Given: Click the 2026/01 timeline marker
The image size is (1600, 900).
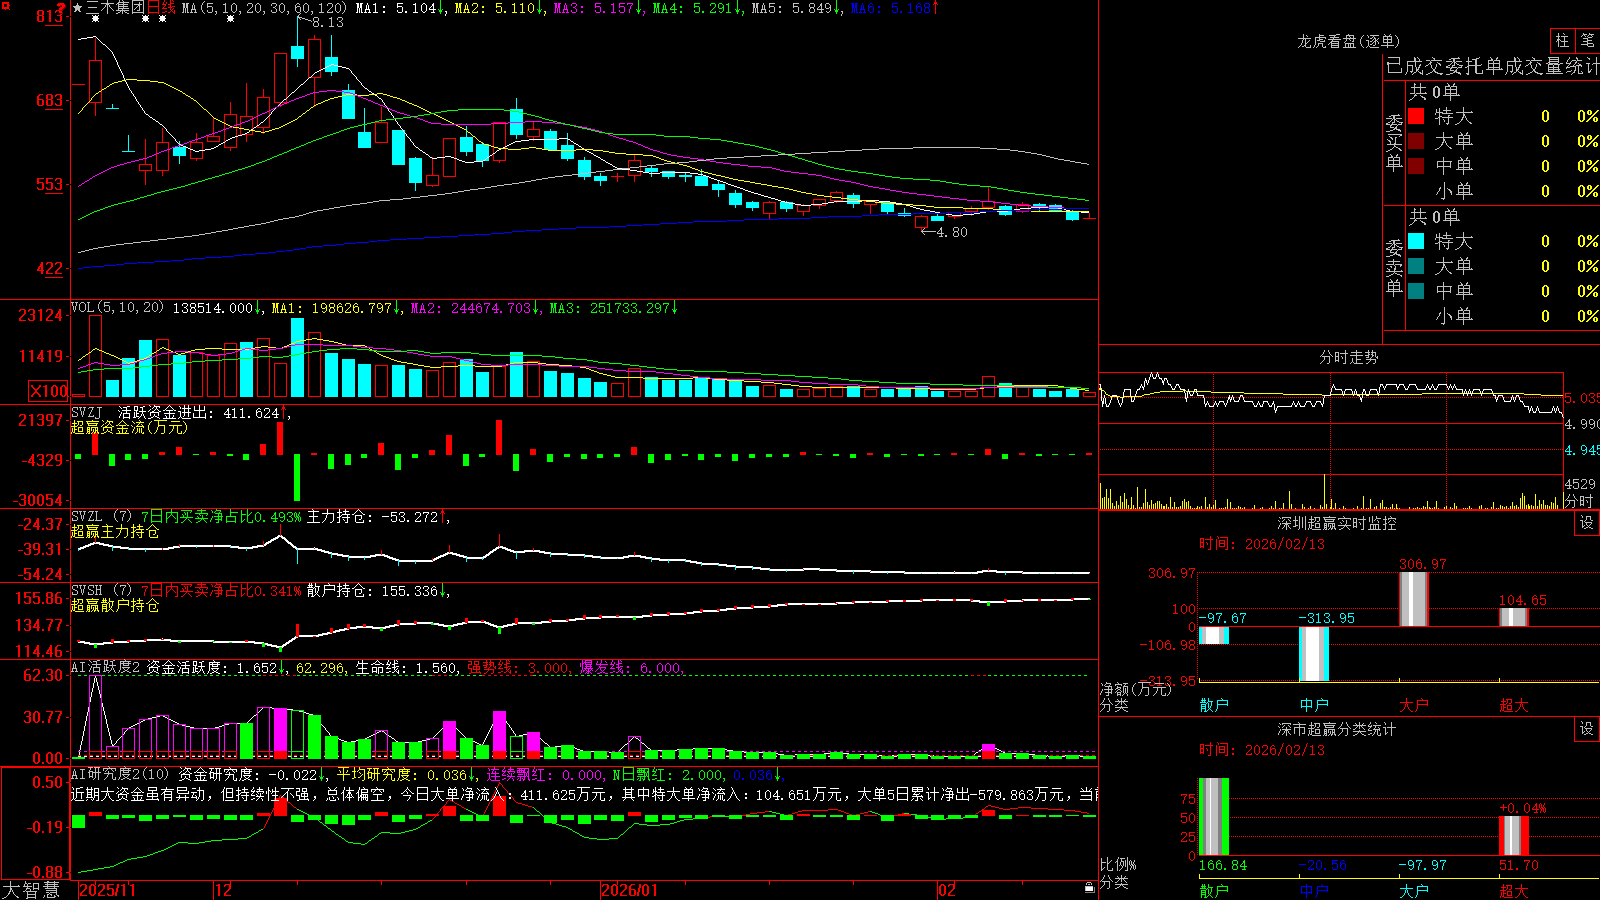Looking at the screenshot, I should click(x=630, y=890).
